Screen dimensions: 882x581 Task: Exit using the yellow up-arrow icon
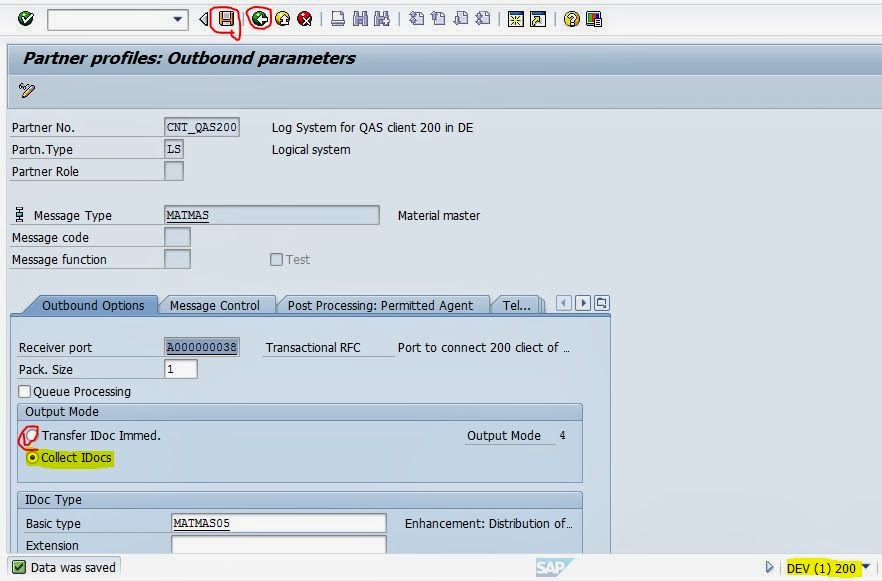click(282, 19)
